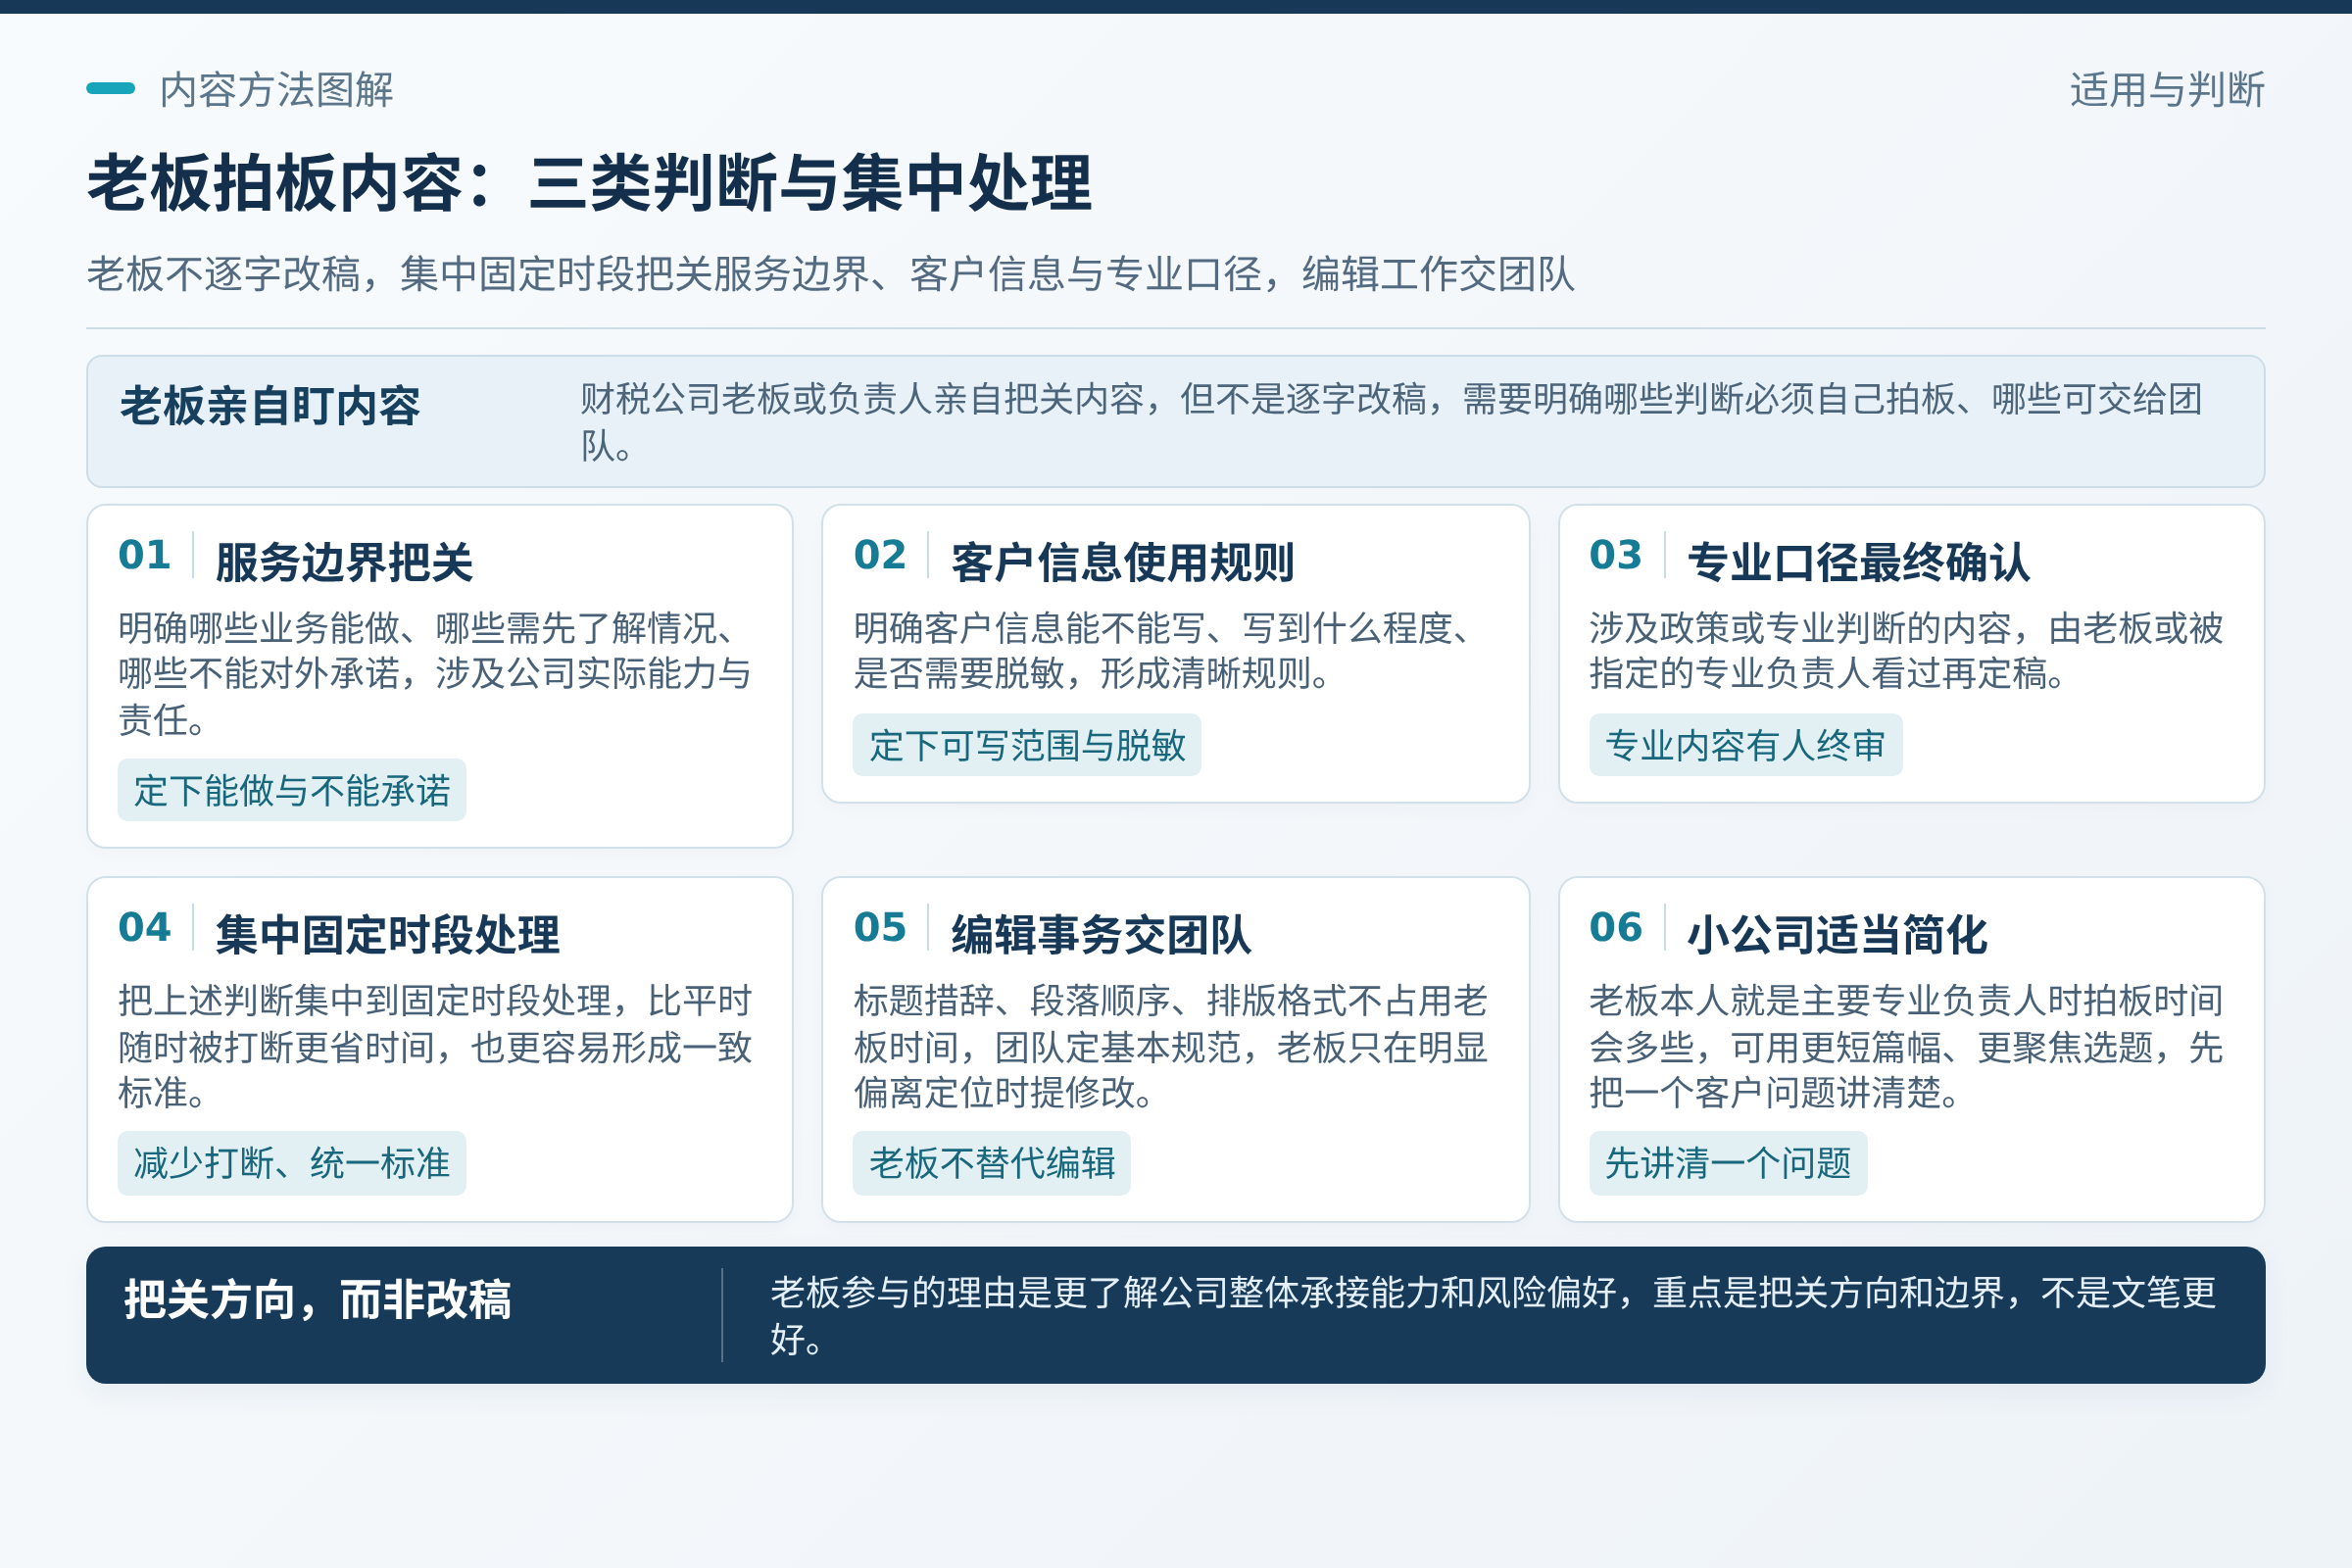The image size is (2352, 1568).
Task: Click the paragraph beginning 老板本人就是主要专业
Action: point(1906,1047)
